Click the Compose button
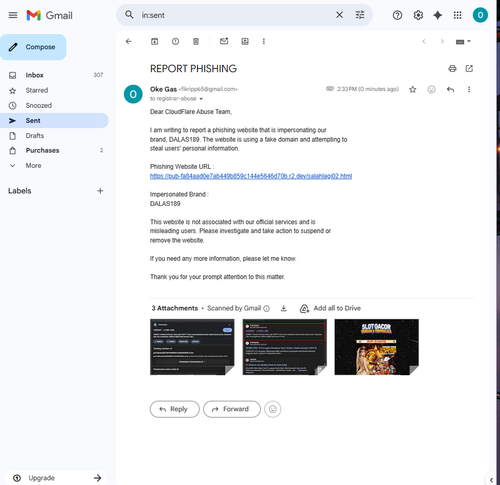Screen dimensions: 500x485 [x=33, y=47]
